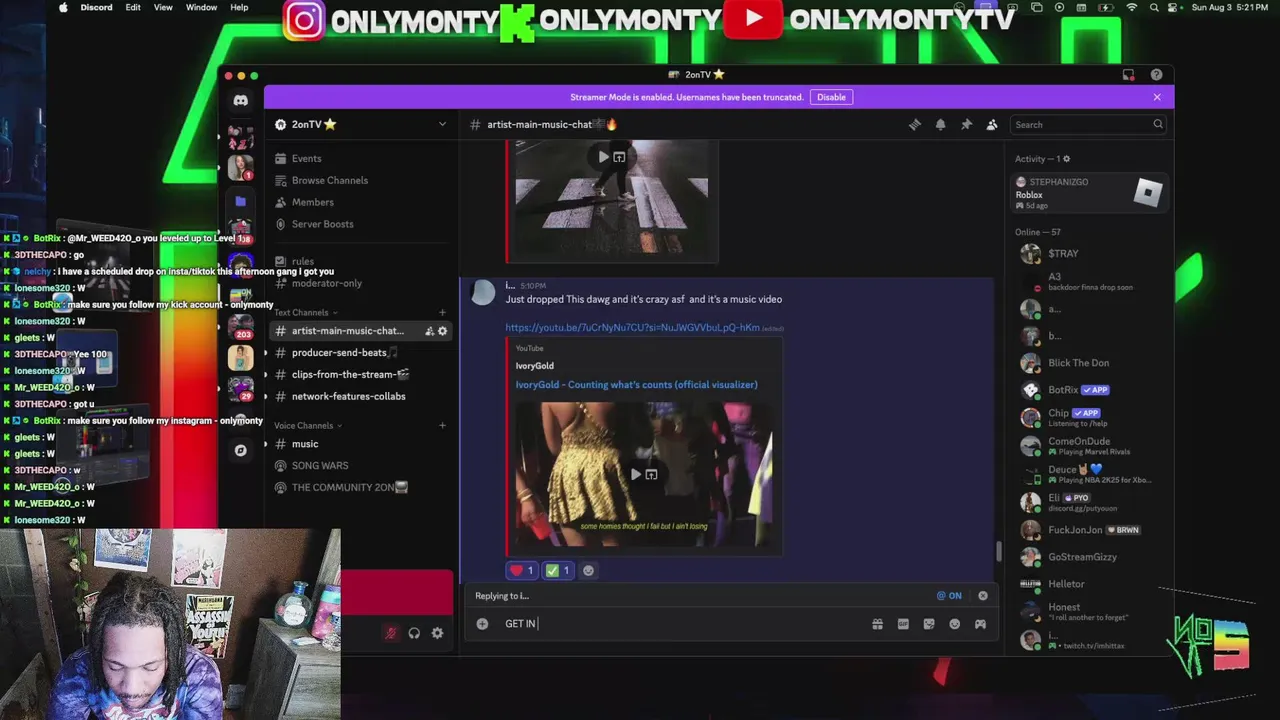Open the youtu.be link in message
1280x720 pixels.
click(x=632, y=327)
